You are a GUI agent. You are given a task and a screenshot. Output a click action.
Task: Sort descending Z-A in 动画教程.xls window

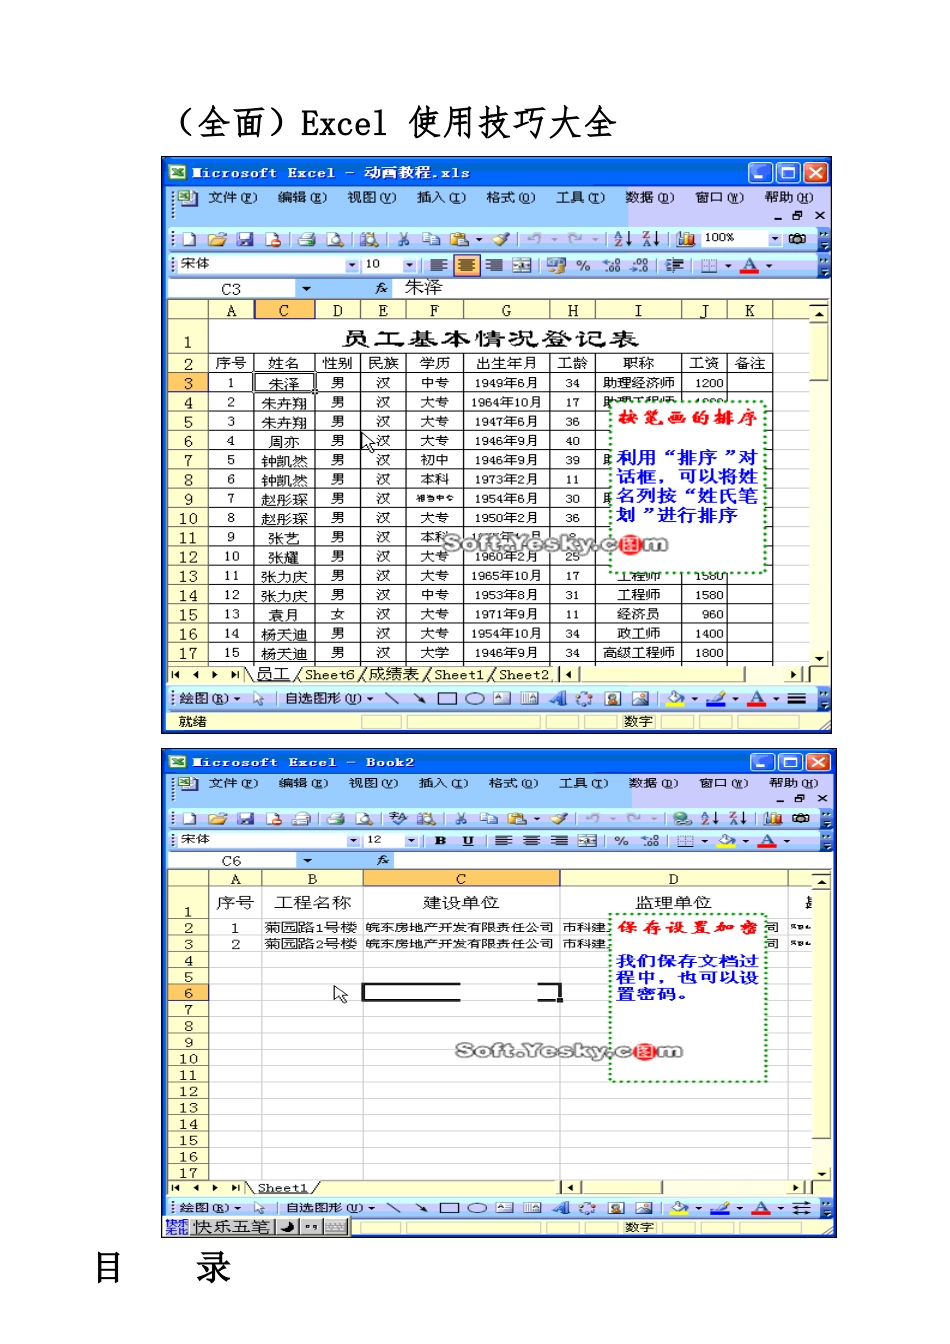point(650,238)
